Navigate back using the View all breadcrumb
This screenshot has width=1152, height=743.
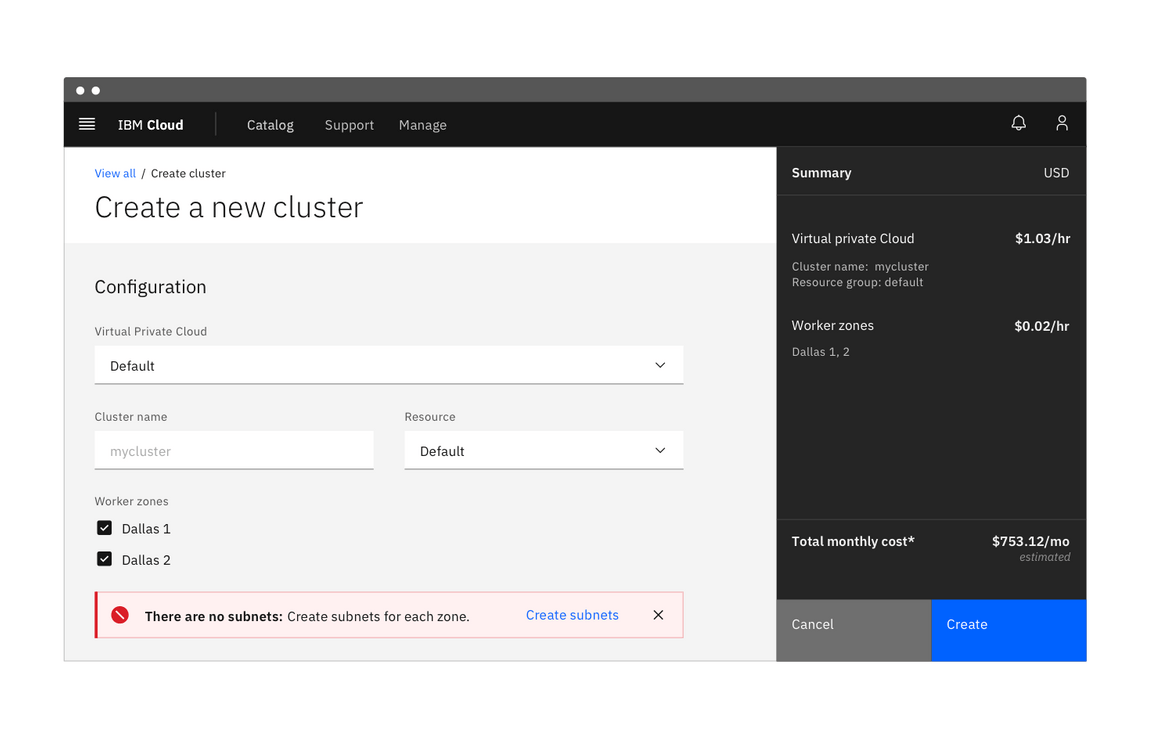(x=114, y=173)
